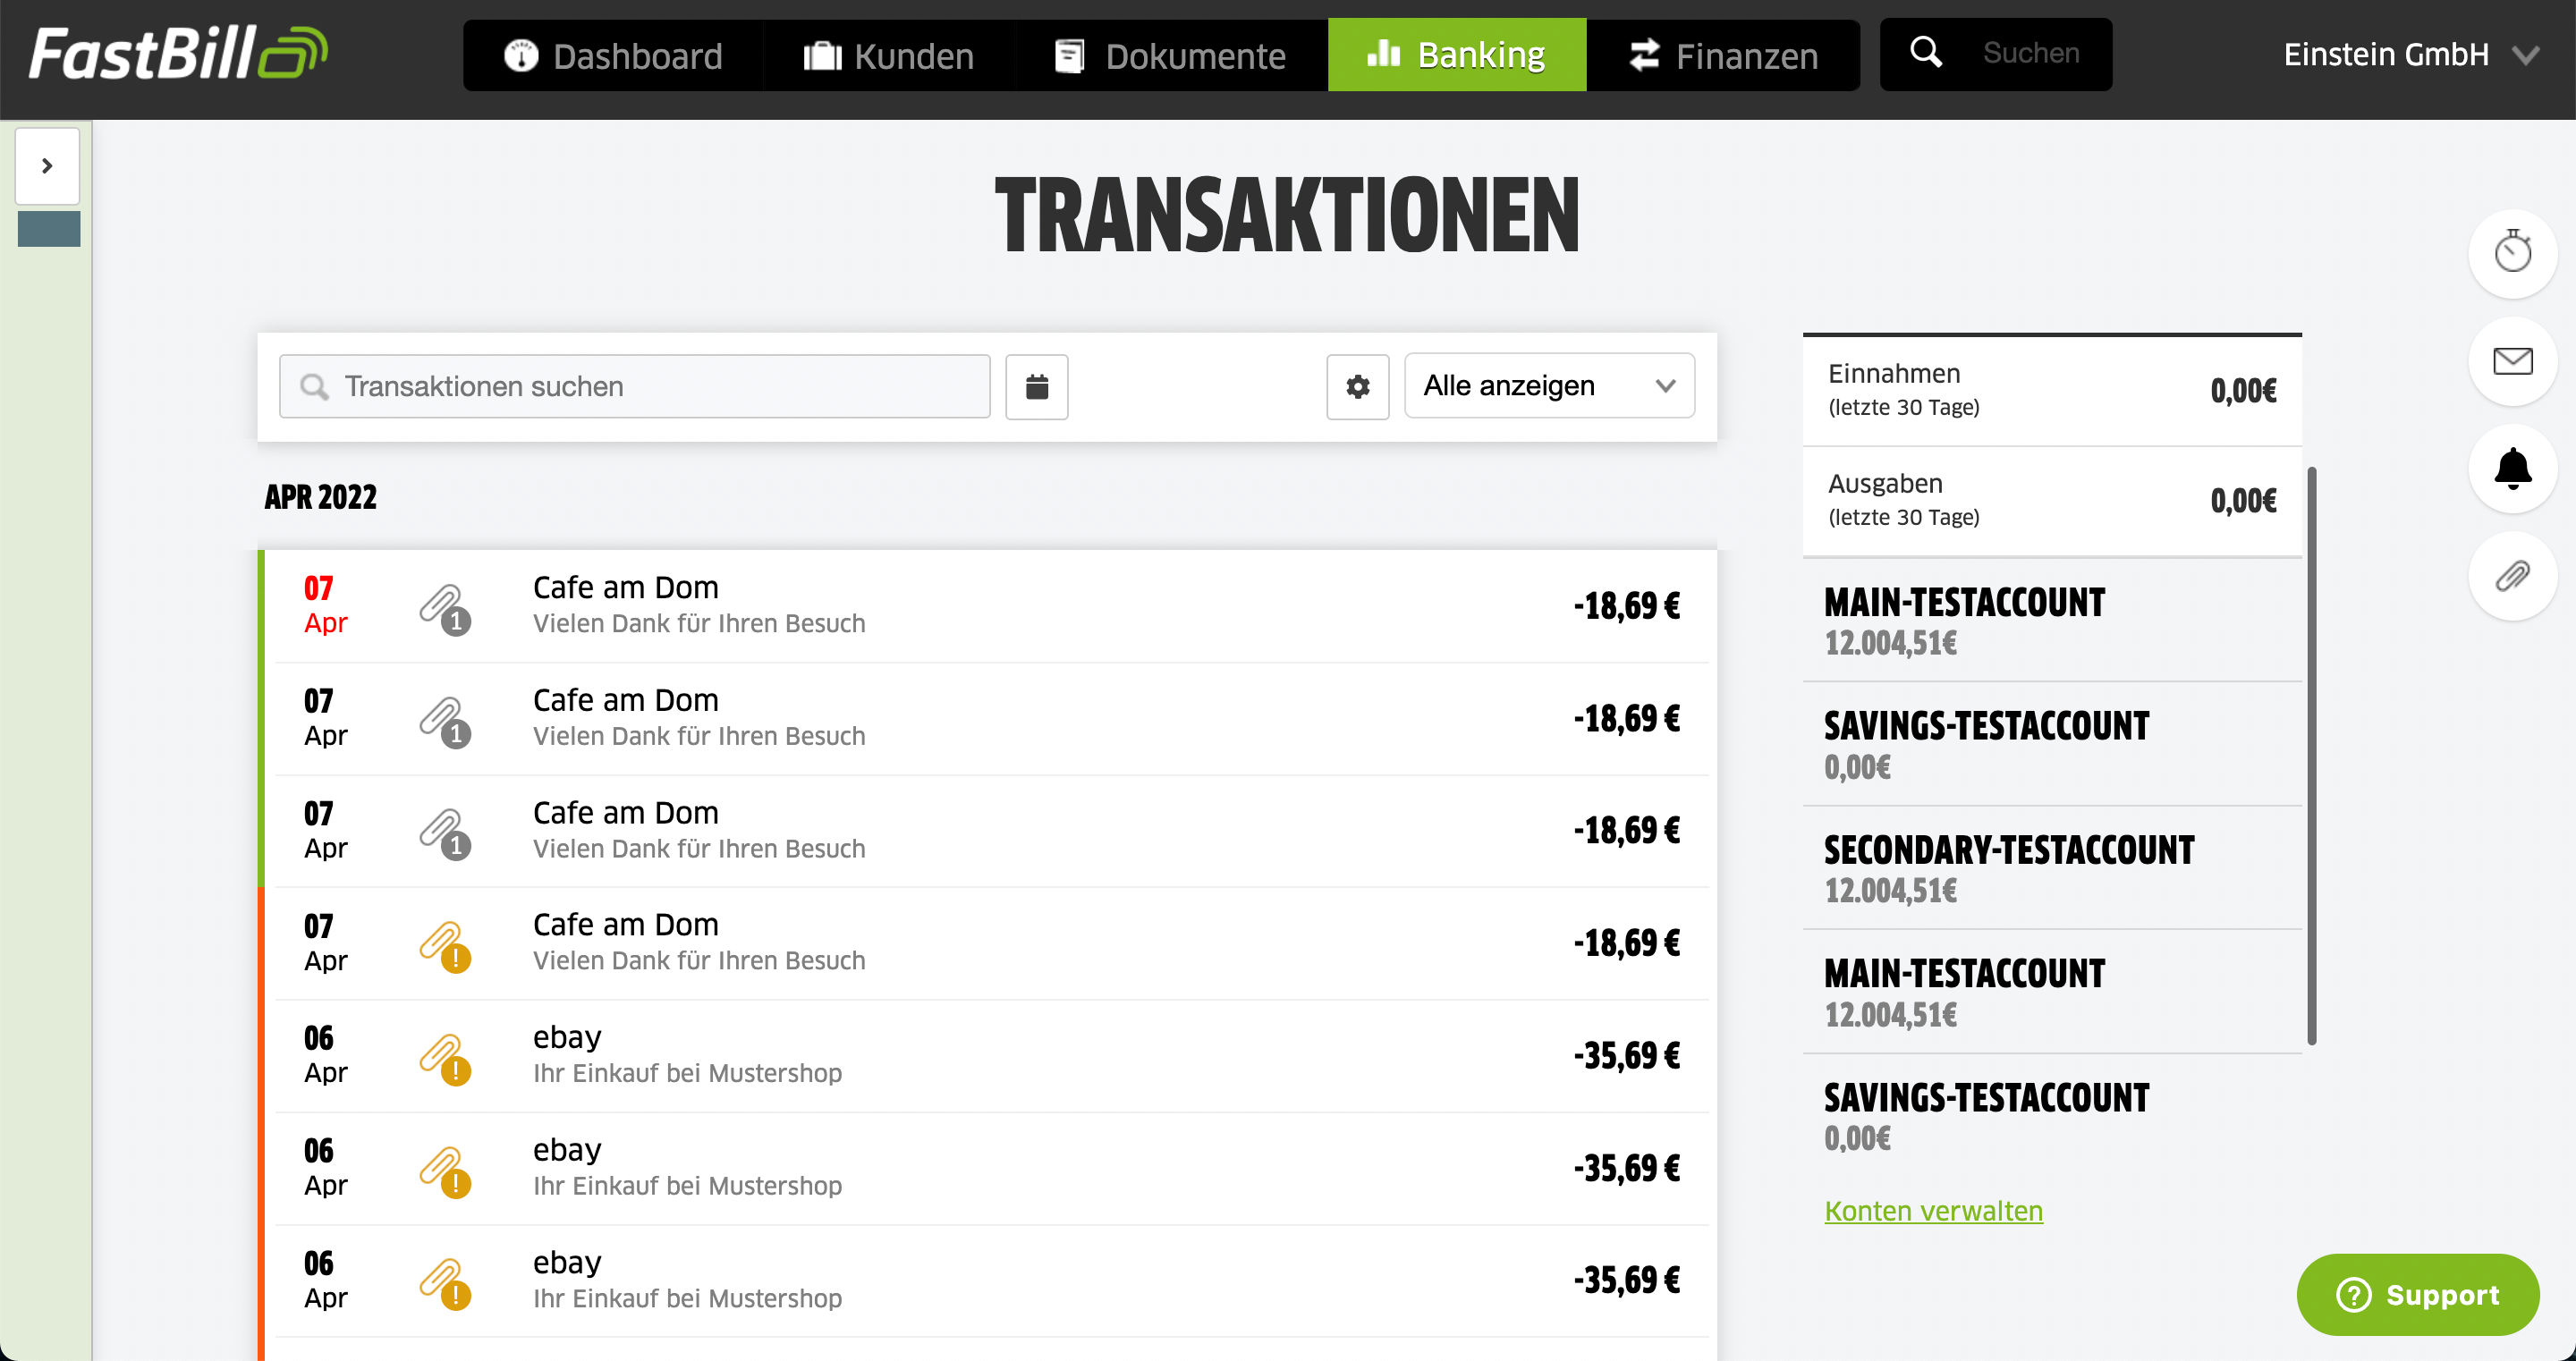Click the paperclip attachment icon on red-dated Cafe am Dom
This screenshot has height=1361, width=2576.
(444, 608)
